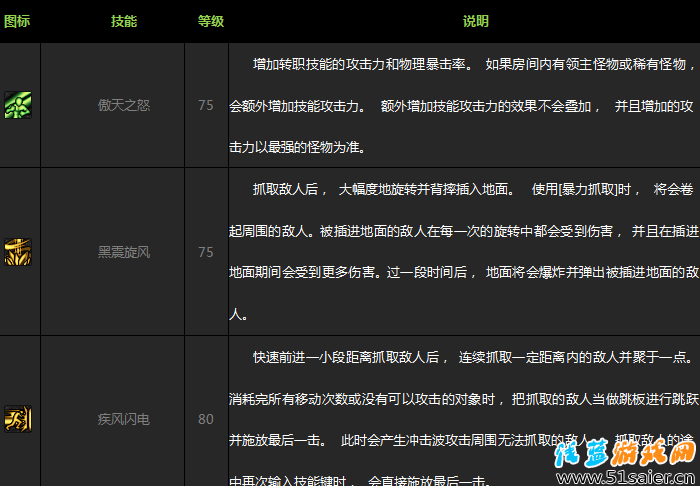Select the 黑震旋风 skill name

(x=124, y=253)
